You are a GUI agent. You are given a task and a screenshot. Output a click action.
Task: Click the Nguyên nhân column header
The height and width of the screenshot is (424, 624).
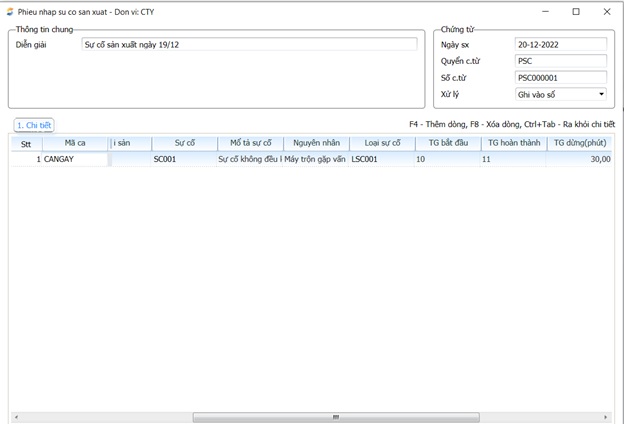316,143
